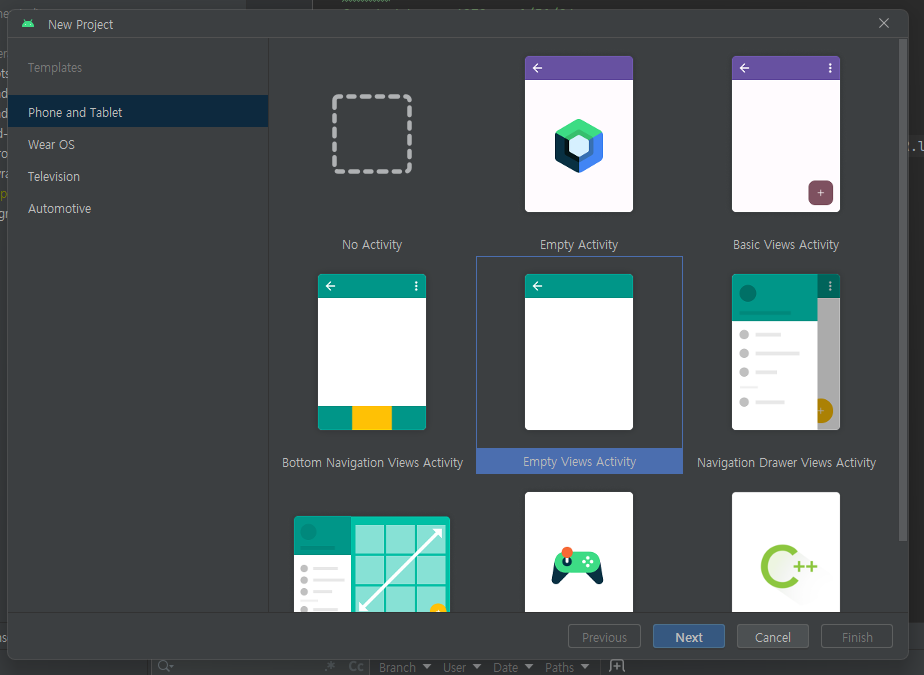Switch to Automotive templates
Screen dimensions: 924x675
pos(138,209)
